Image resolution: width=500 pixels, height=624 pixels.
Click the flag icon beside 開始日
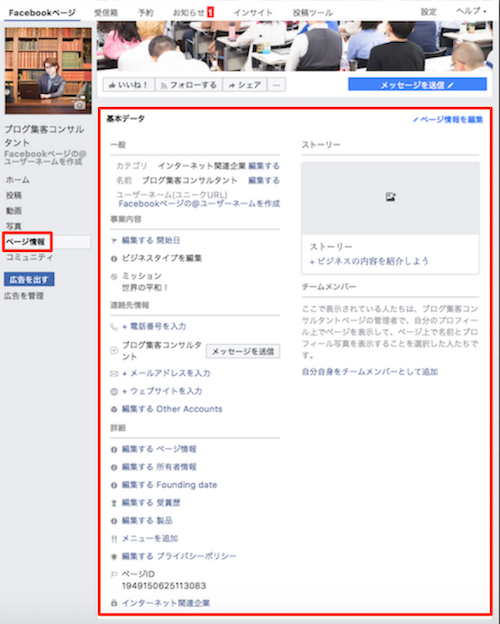coord(114,241)
